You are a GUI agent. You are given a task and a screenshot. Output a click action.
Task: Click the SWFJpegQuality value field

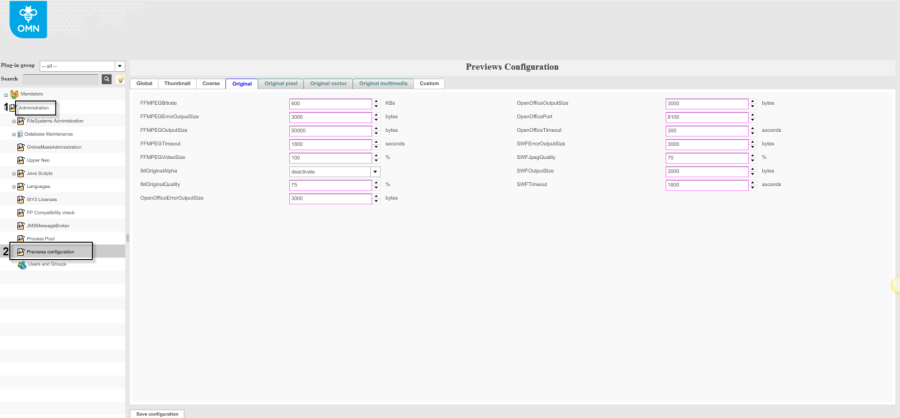click(x=707, y=158)
